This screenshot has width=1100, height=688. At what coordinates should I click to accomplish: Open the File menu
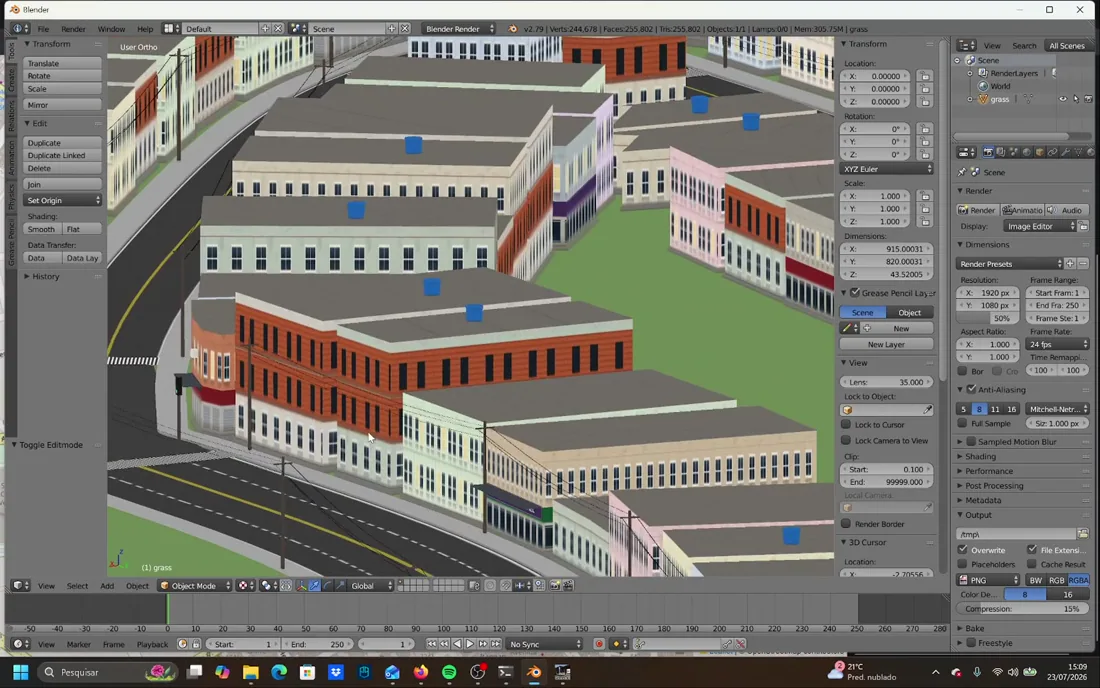coord(43,29)
